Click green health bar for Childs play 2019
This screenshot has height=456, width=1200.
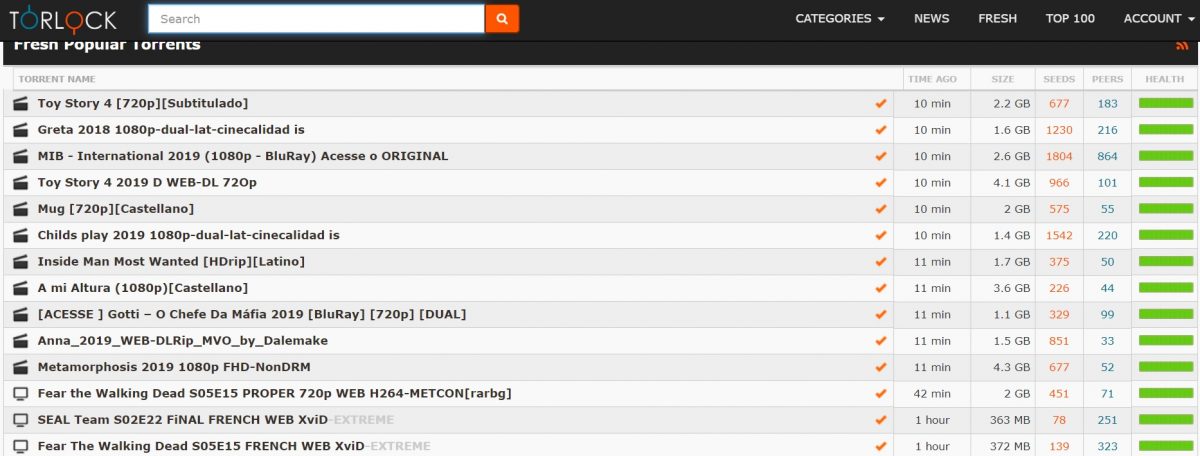1166,235
